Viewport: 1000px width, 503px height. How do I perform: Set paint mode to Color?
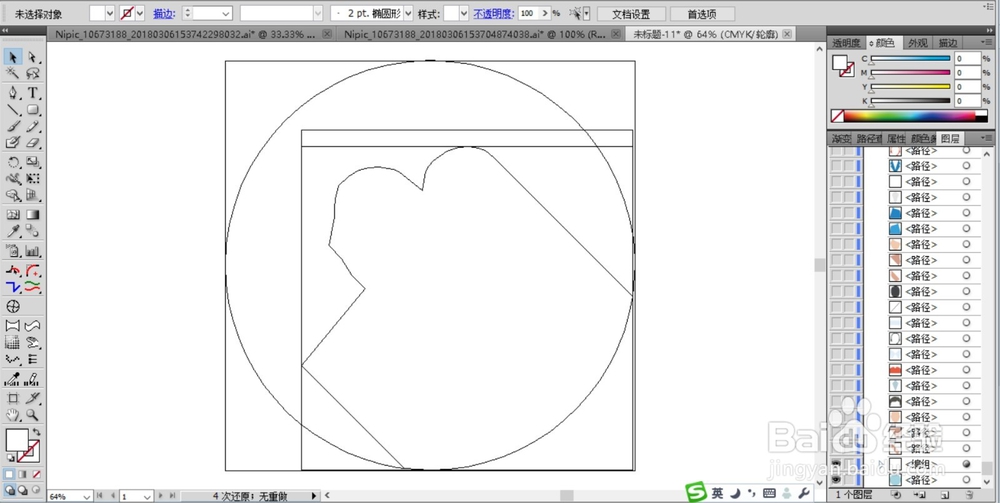point(9,475)
